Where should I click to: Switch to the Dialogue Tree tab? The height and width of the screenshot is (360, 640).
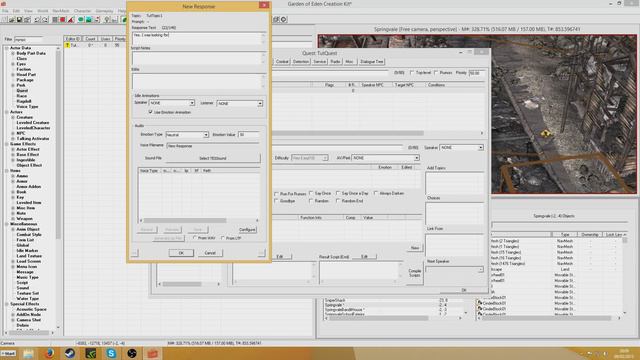(372, 62)
